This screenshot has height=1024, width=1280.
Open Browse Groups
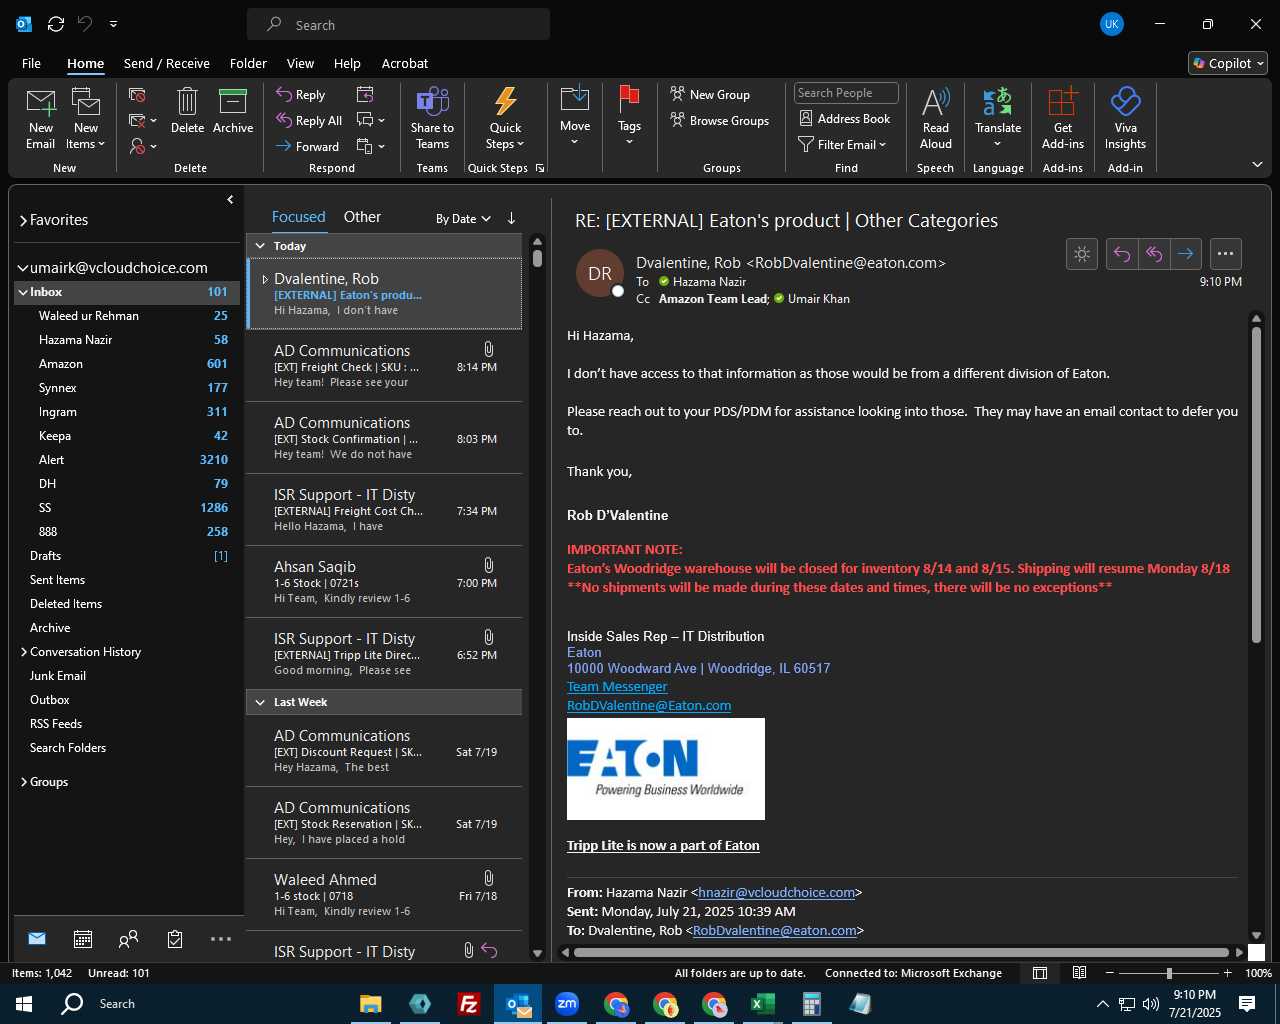720,121
